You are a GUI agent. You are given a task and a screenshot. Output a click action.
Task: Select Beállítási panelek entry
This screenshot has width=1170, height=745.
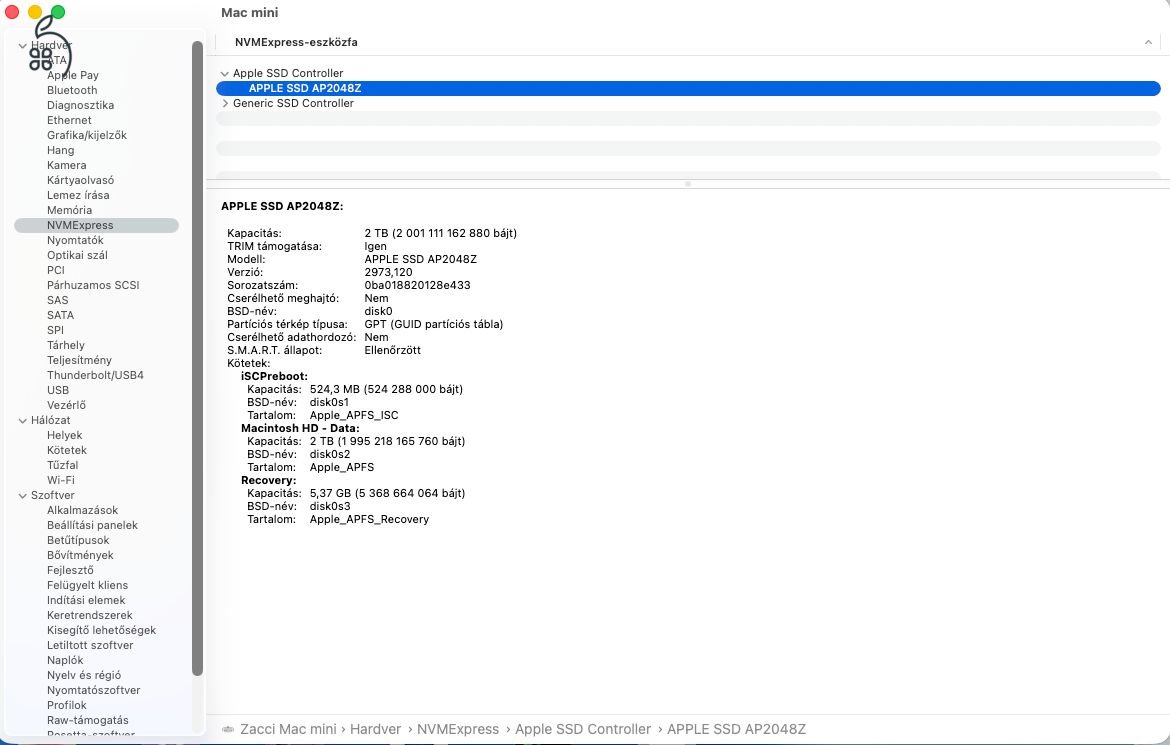[x=93, y=525]
